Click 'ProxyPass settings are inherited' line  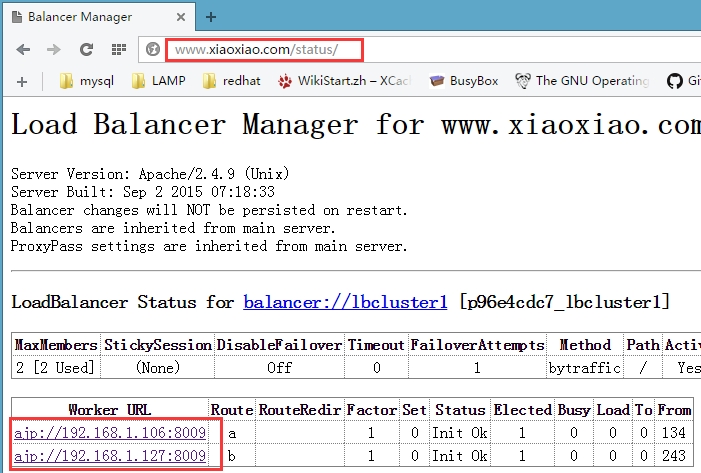click(x=209, y=246)
